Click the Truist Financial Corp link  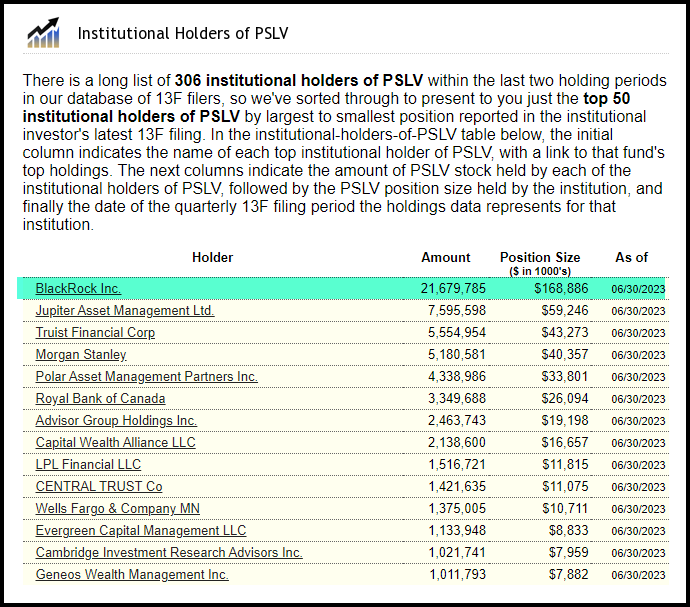[95, 332]
